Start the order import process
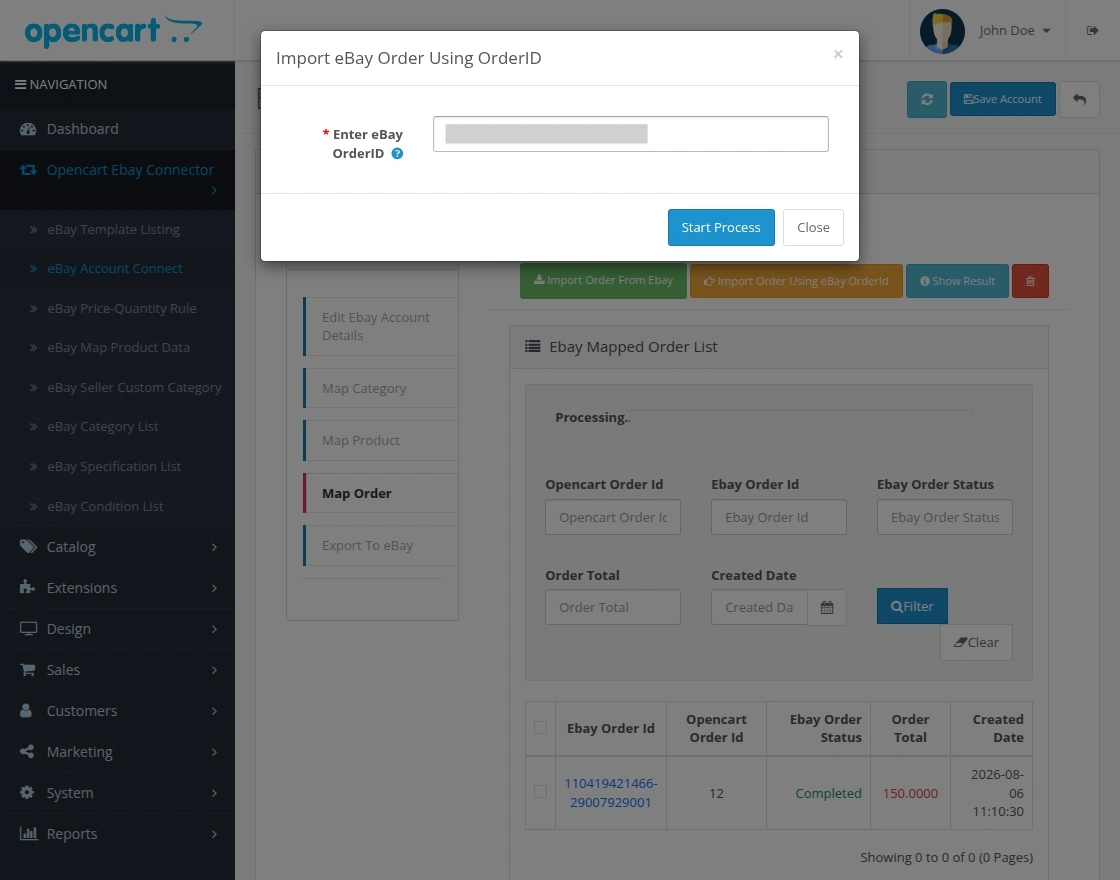 (721, 227)
